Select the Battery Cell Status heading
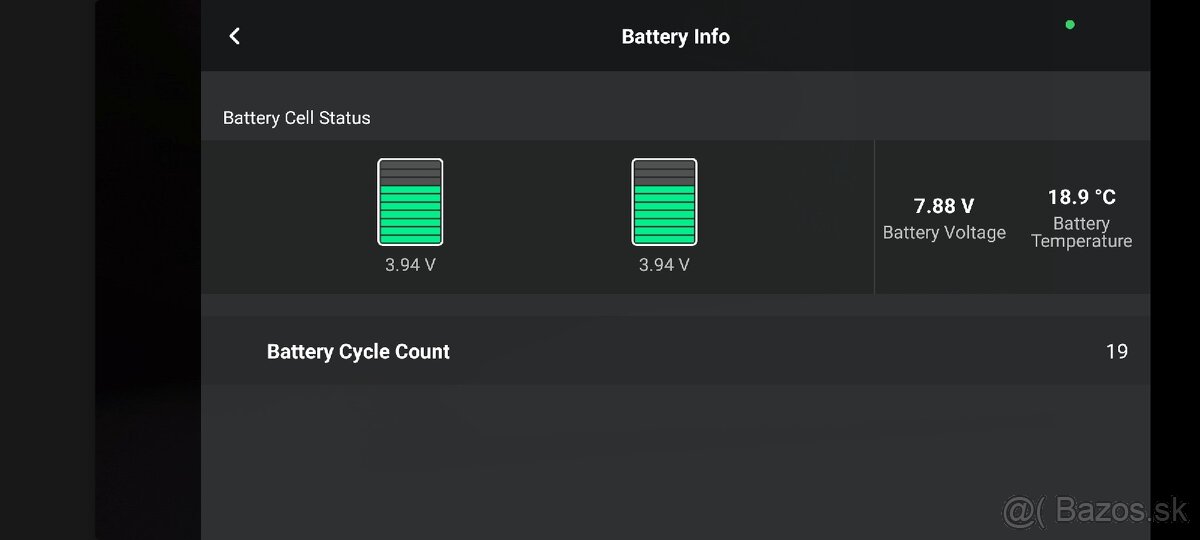The image size is (1200, 540). click(296, 118)
